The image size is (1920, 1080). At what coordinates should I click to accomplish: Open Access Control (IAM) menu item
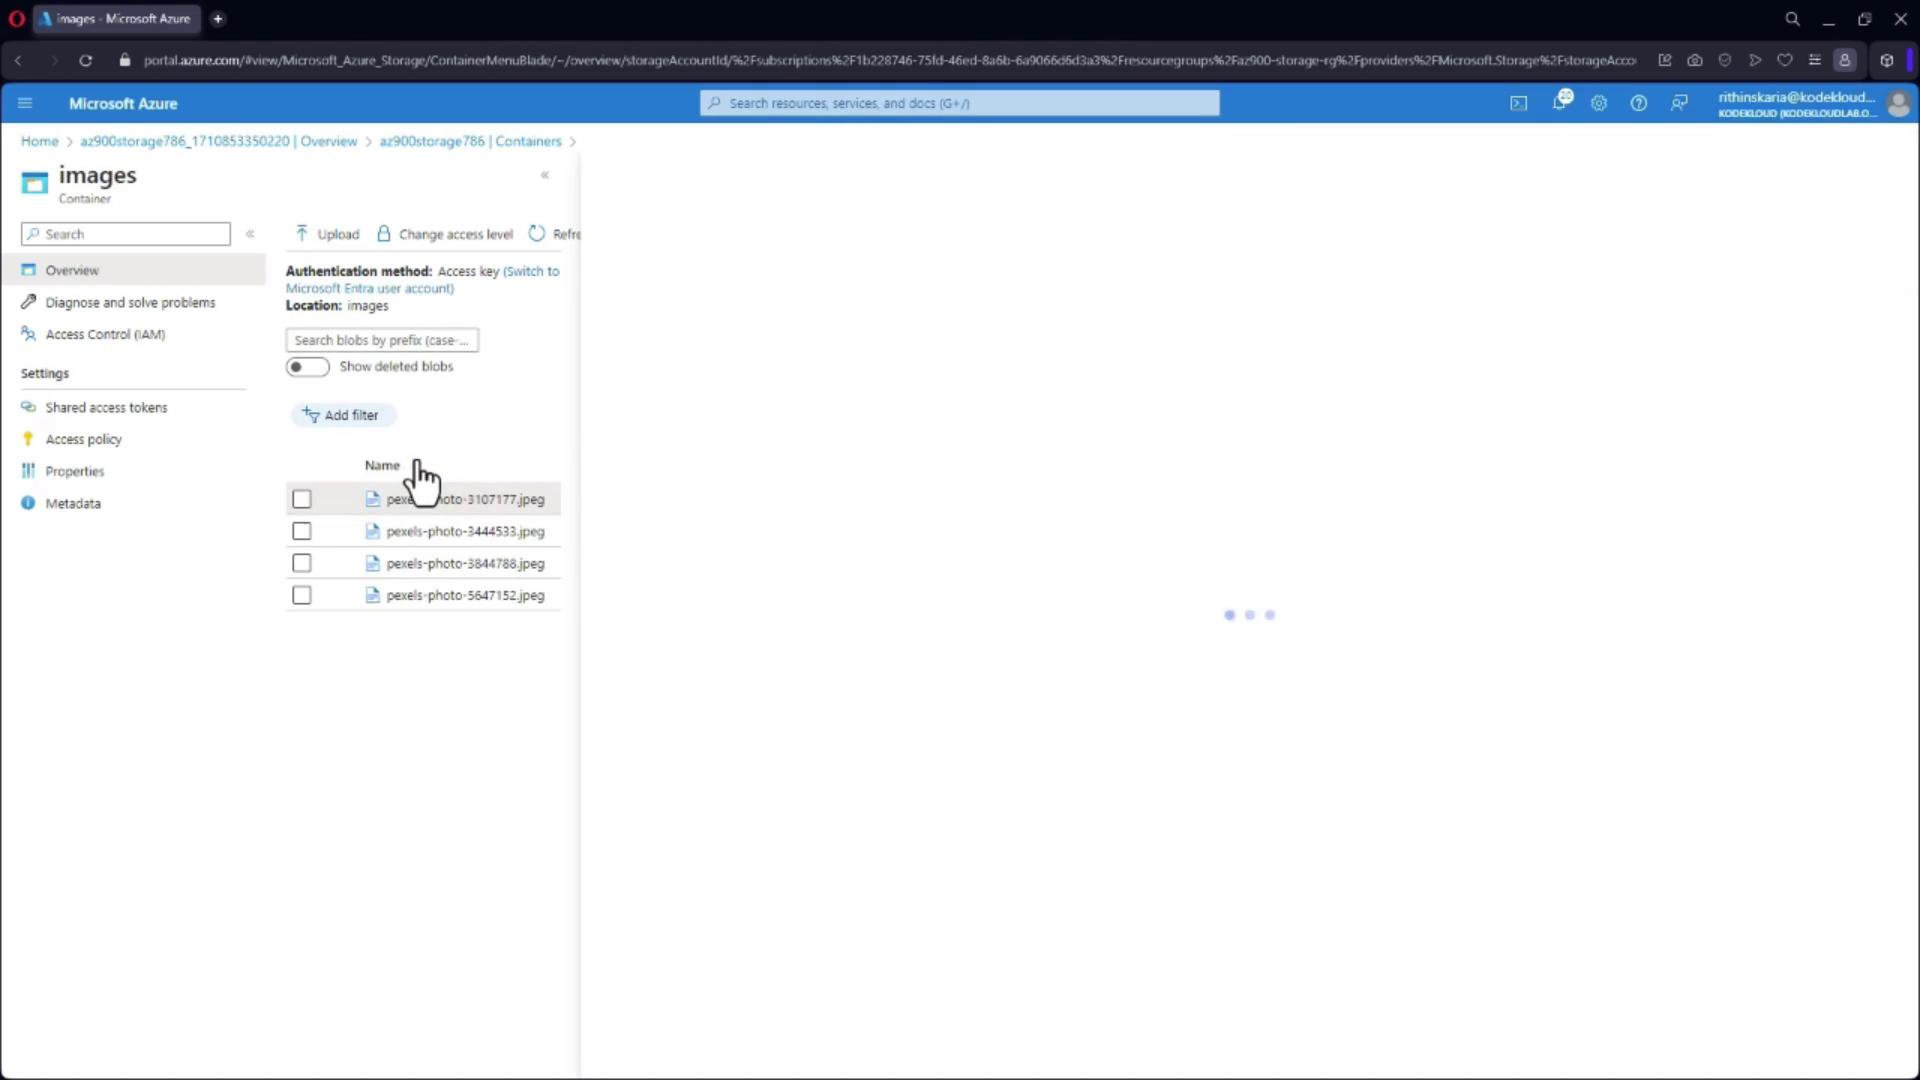[105, 334]
